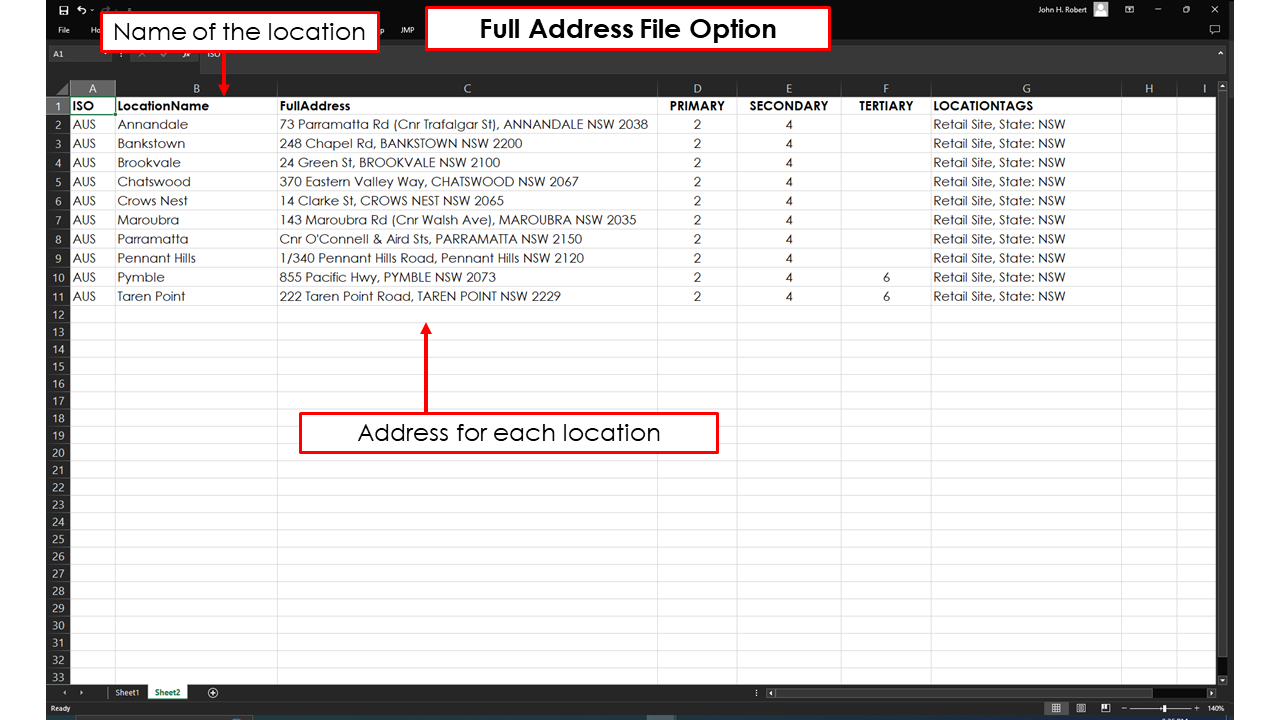1280x720 pixels.
Task: Expand the formula bar with chevron
Action: point(1221,54)
